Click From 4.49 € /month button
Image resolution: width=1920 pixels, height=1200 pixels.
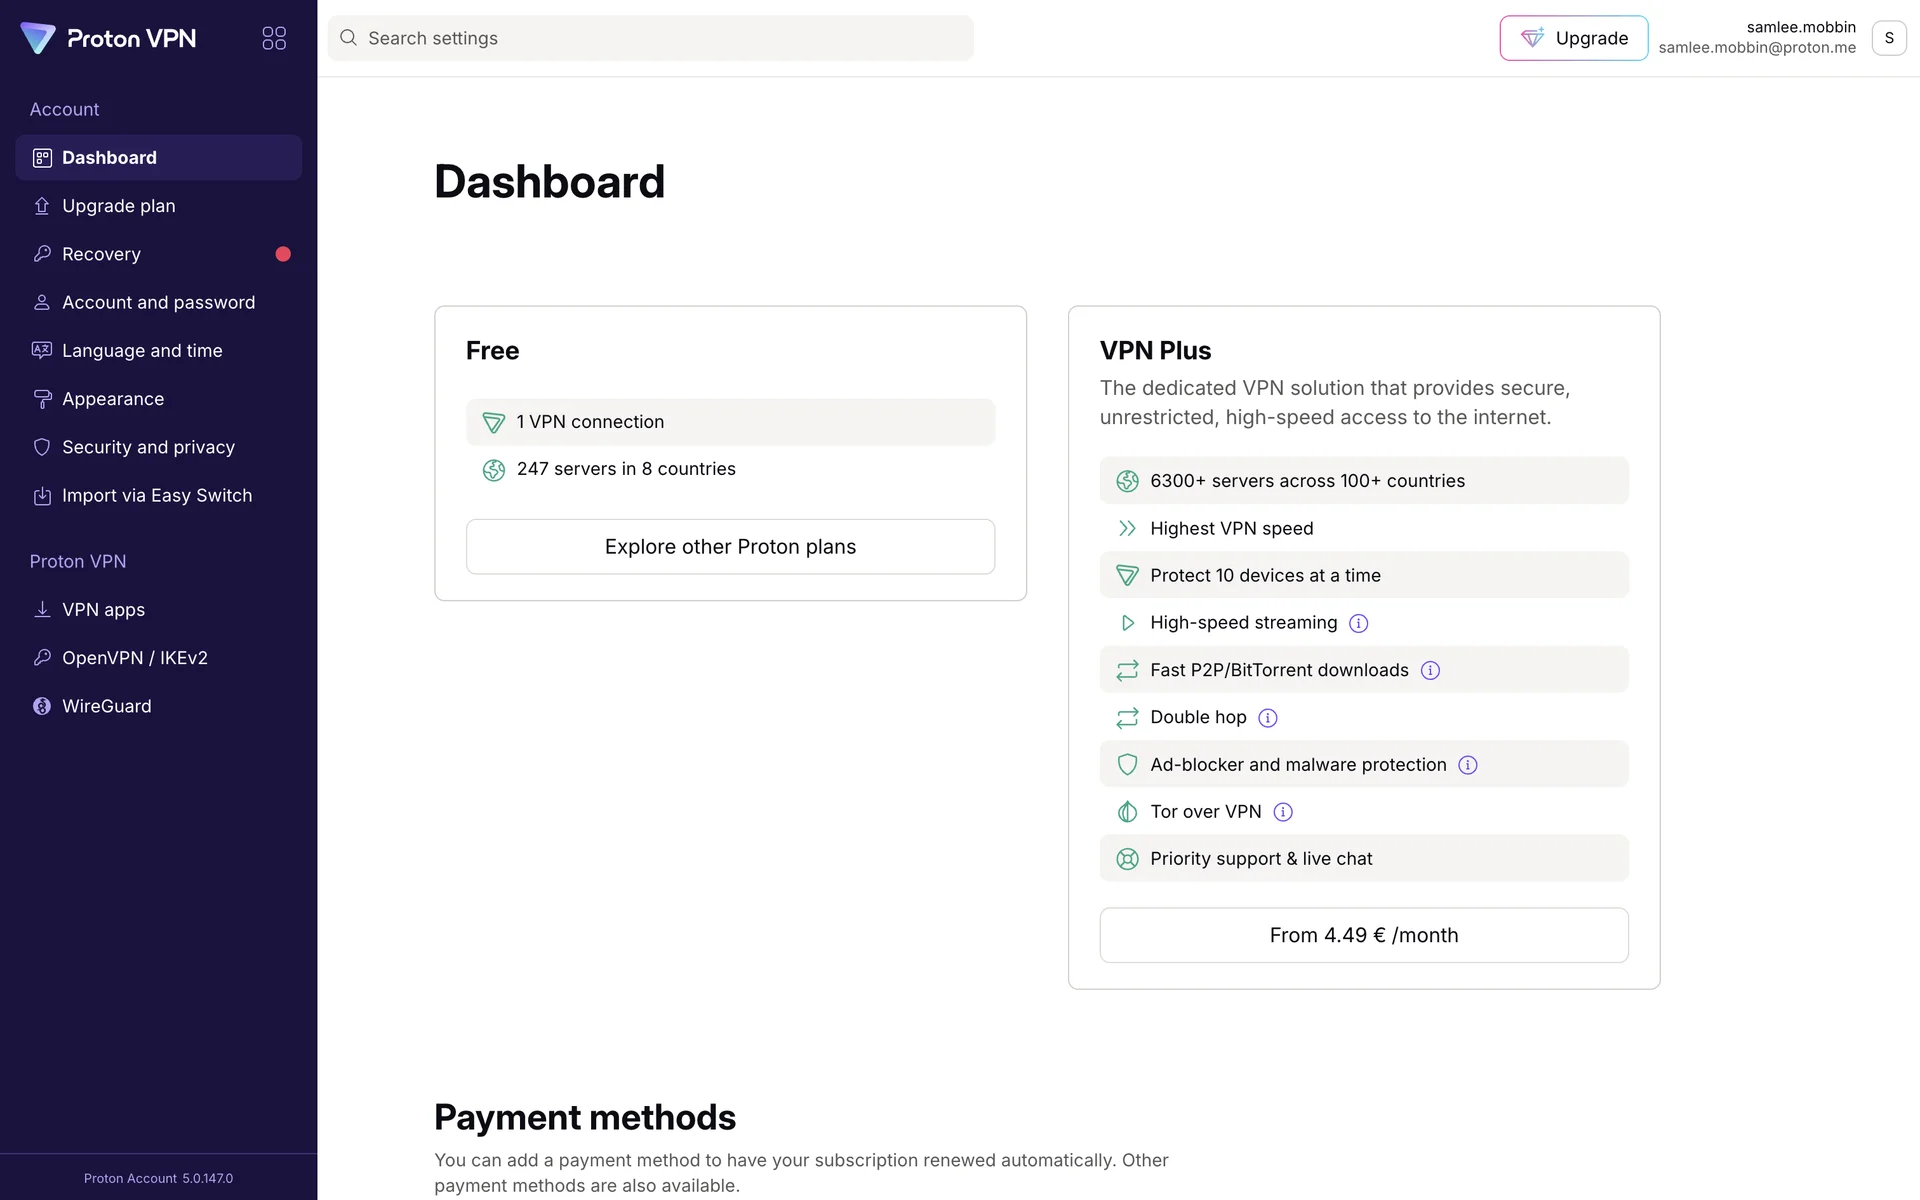pyautogui.click(x=1363, y=935)
